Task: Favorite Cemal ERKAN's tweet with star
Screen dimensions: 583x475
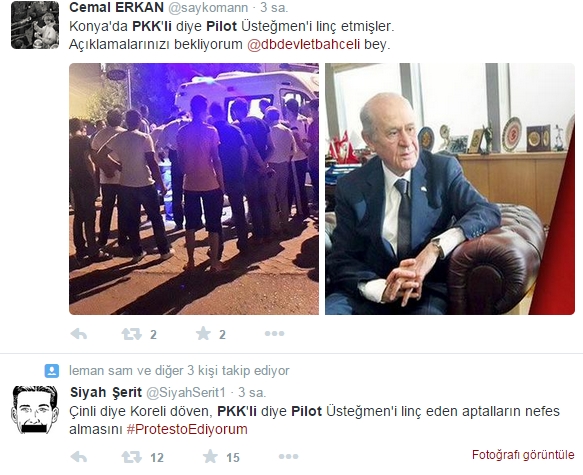Action: coord(203,333)
